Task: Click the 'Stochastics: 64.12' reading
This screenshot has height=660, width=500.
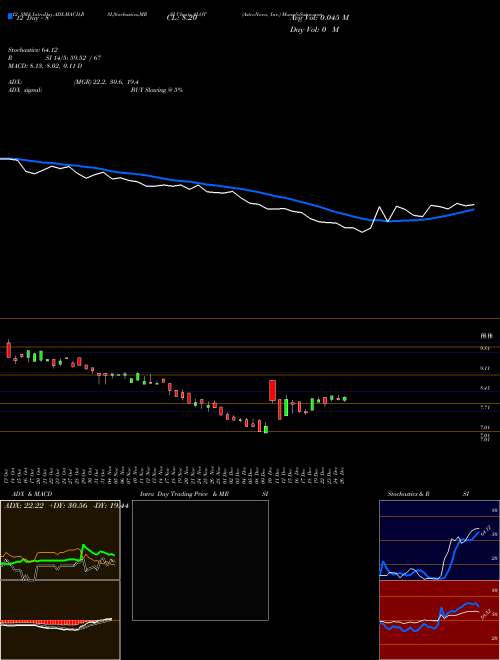Action: click(x=33, y=50)
